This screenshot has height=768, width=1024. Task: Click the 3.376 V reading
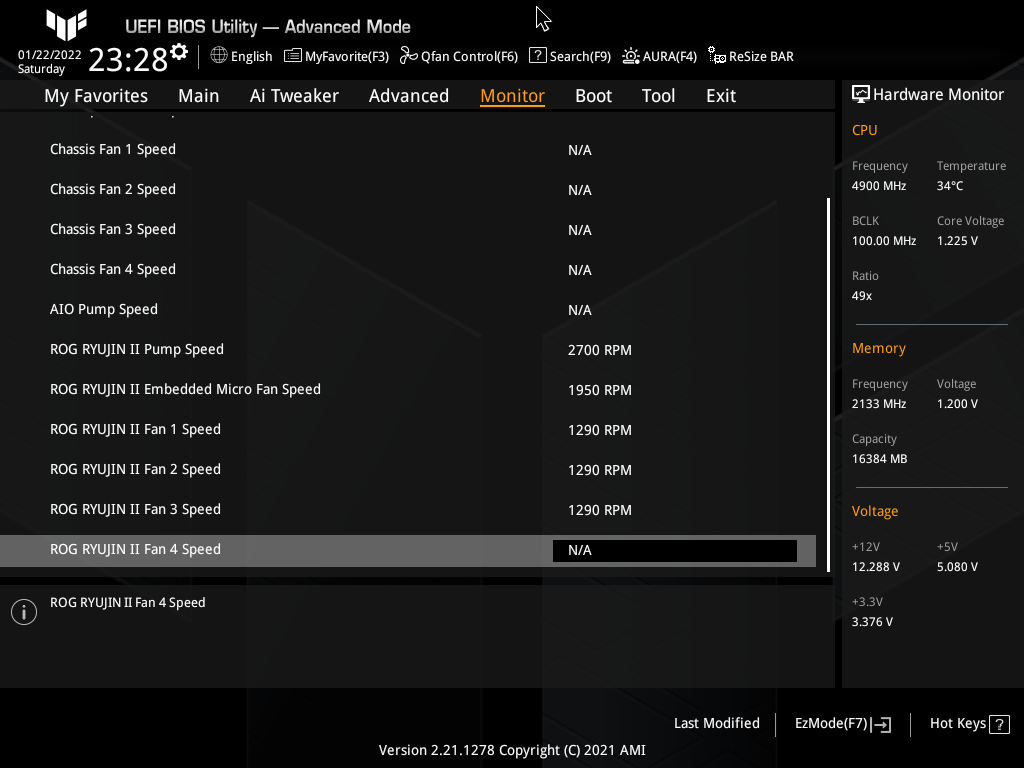coord(872,622)
